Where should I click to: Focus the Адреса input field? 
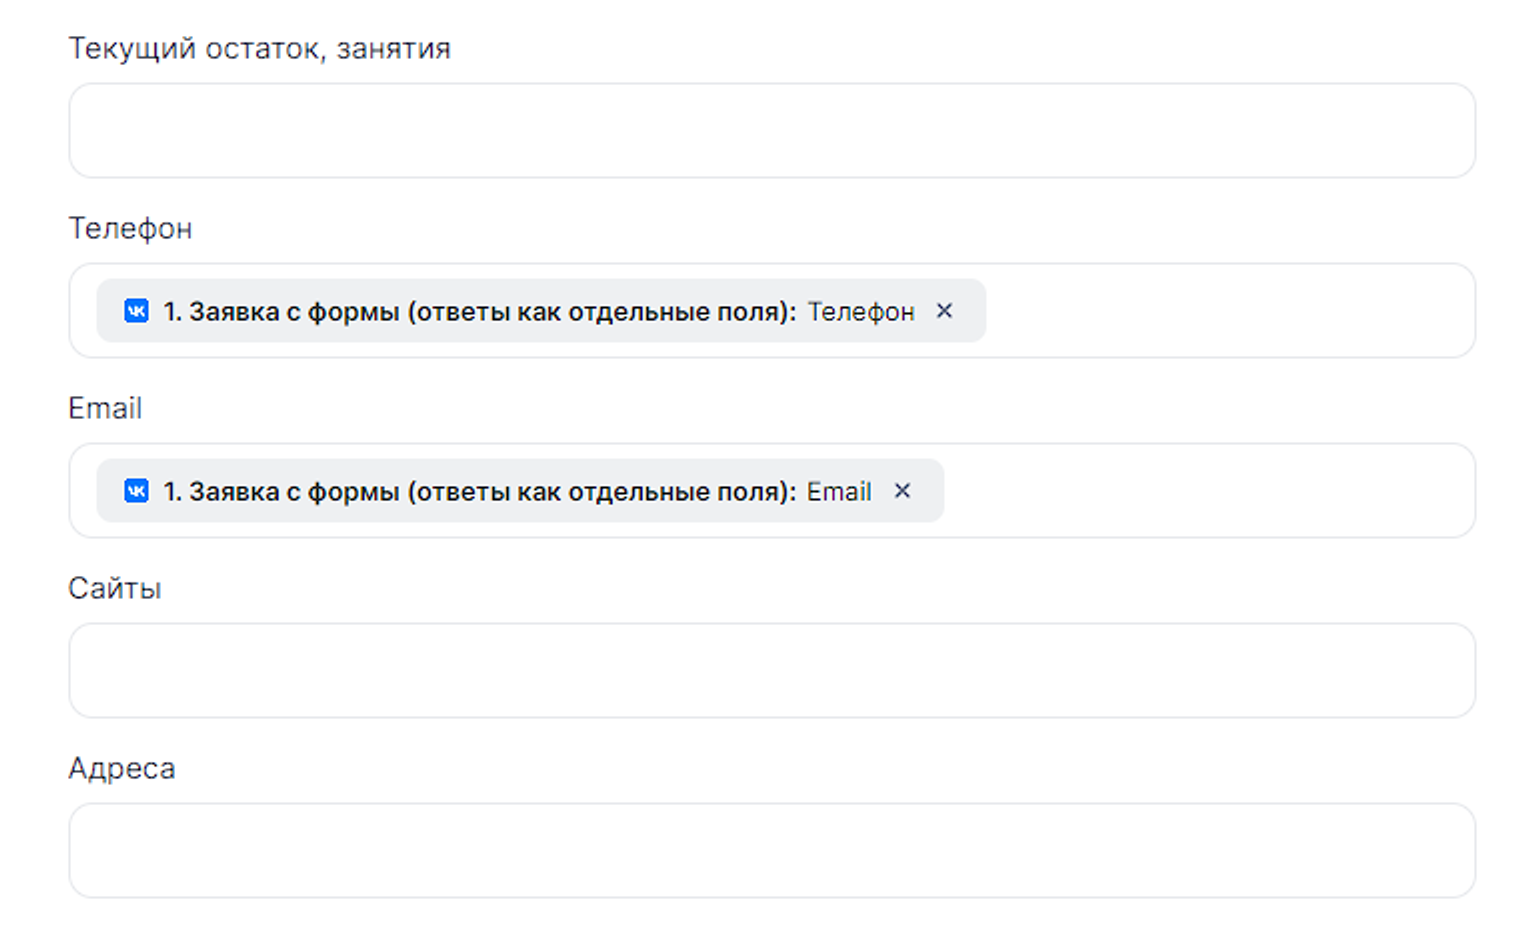[x=771, y=851]
